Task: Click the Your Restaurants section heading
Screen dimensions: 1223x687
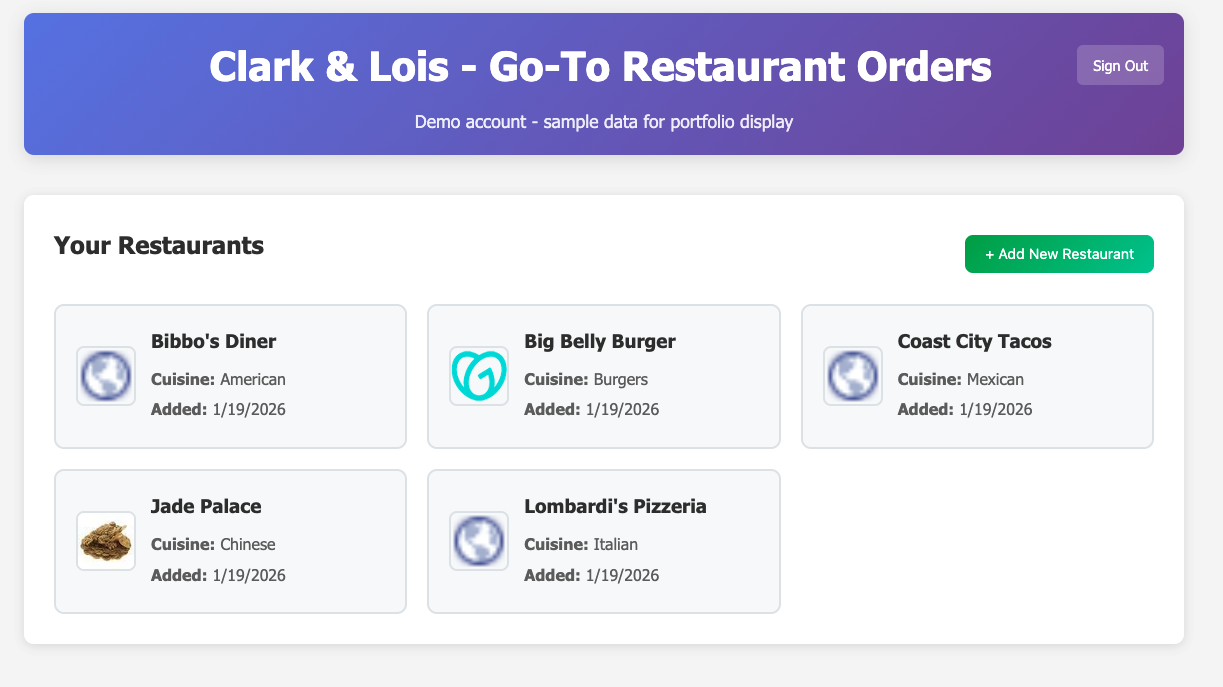Action: pyautogui.click(x=159, y=245)
